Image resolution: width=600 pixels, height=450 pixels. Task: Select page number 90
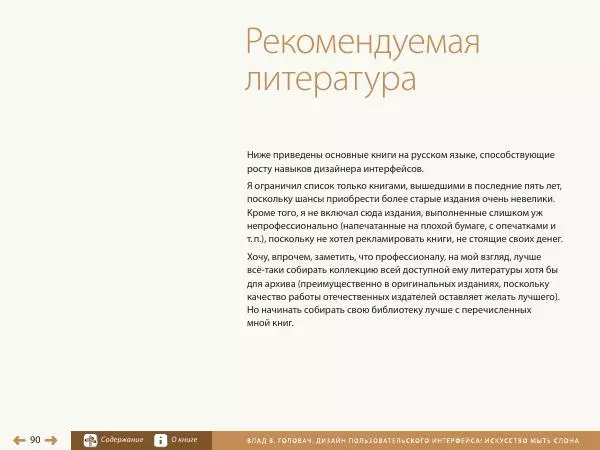click(x=35, y=440)
